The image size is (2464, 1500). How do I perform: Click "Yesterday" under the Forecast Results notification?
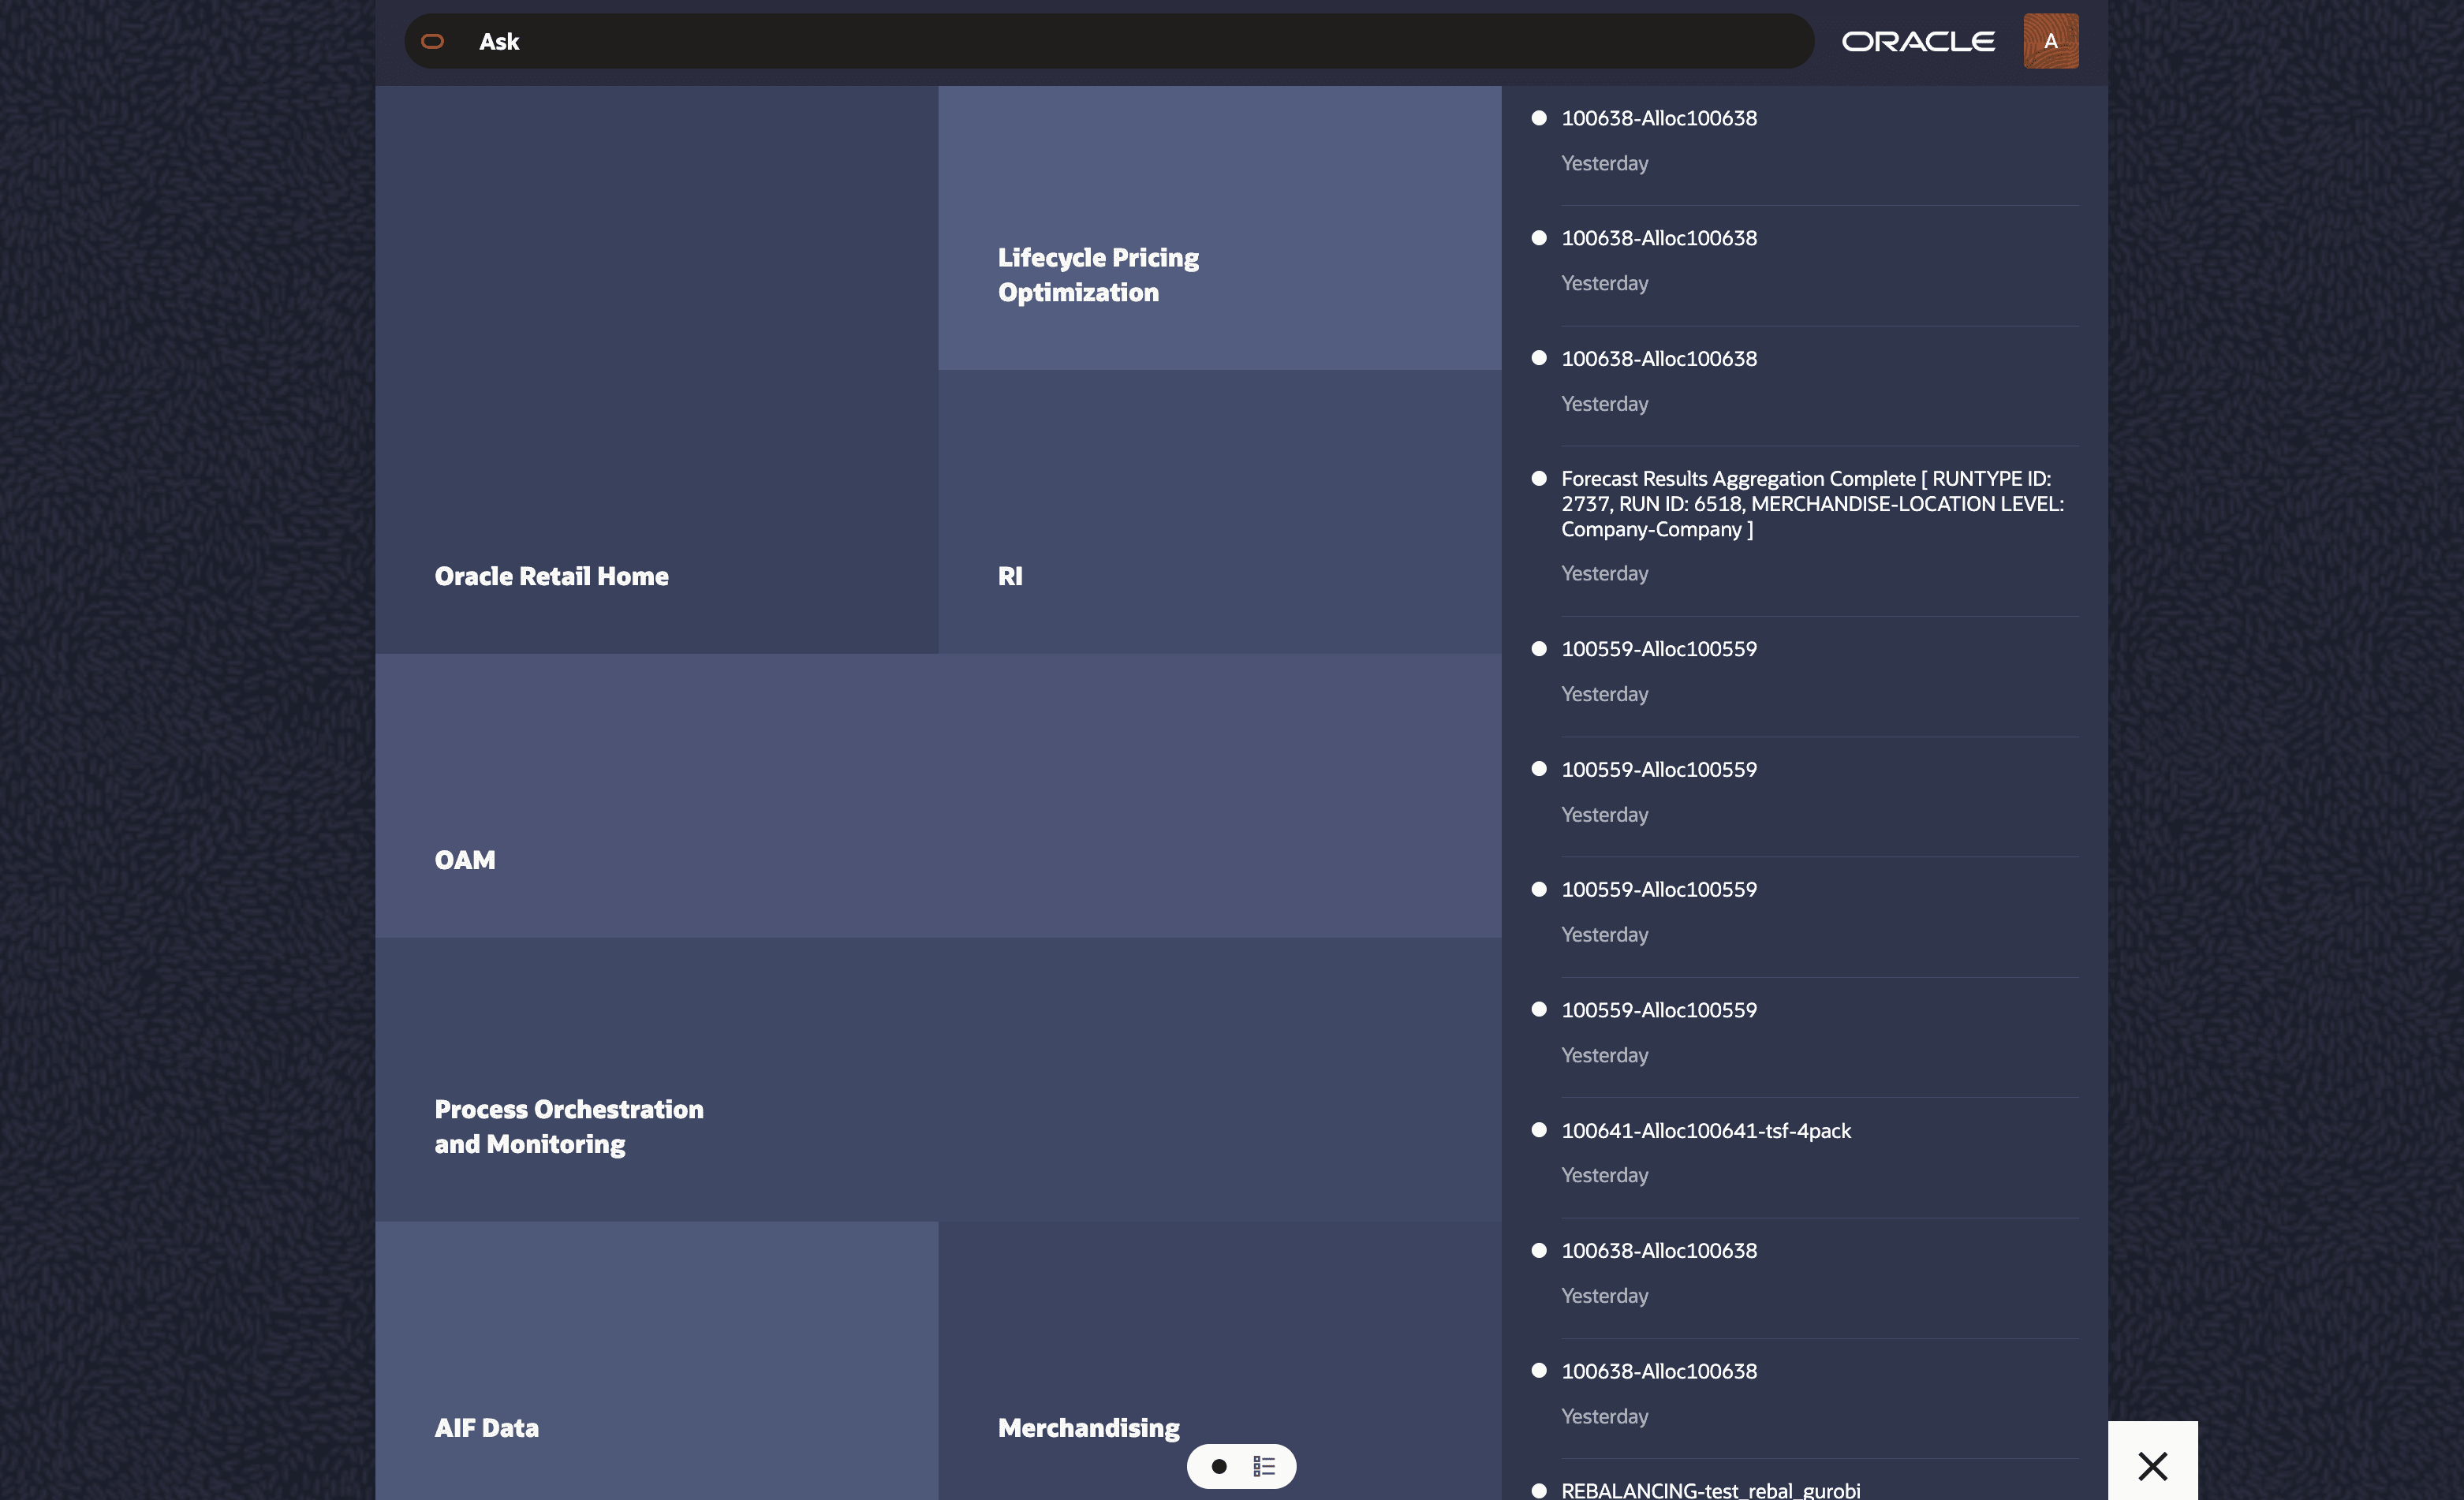[x=1605, y=573]
